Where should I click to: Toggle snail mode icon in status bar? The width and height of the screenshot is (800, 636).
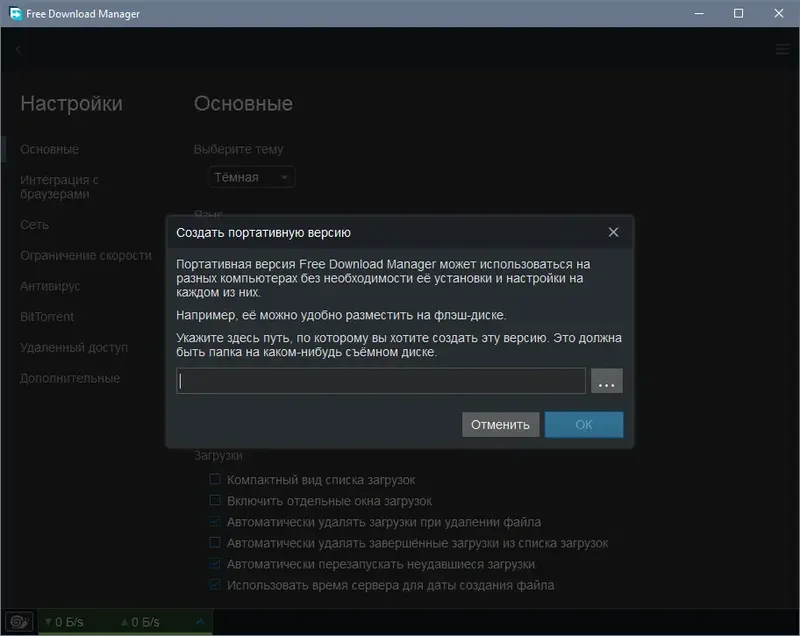tap(20, 622)
